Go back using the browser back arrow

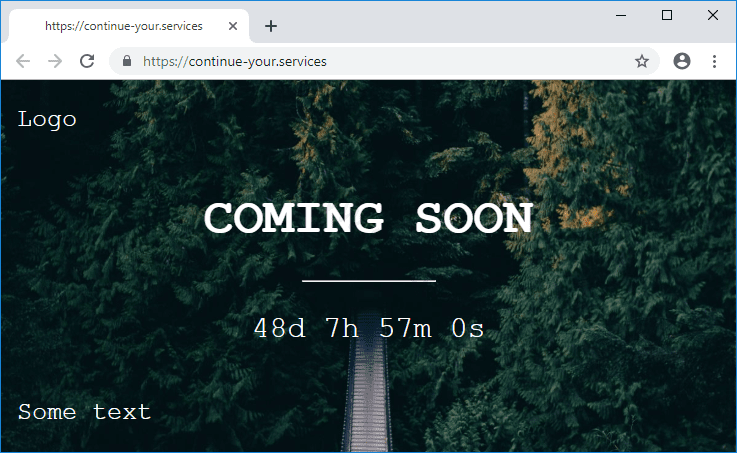23,61
